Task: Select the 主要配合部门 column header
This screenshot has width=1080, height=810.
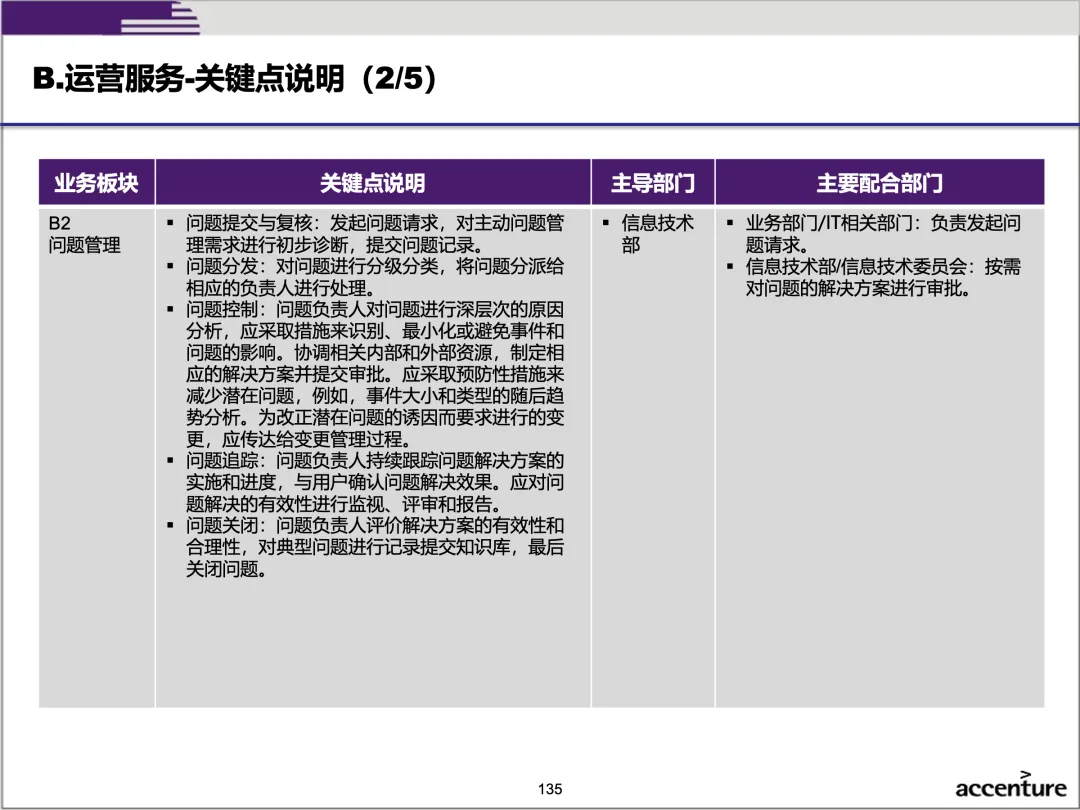Action: pos(880,183)
